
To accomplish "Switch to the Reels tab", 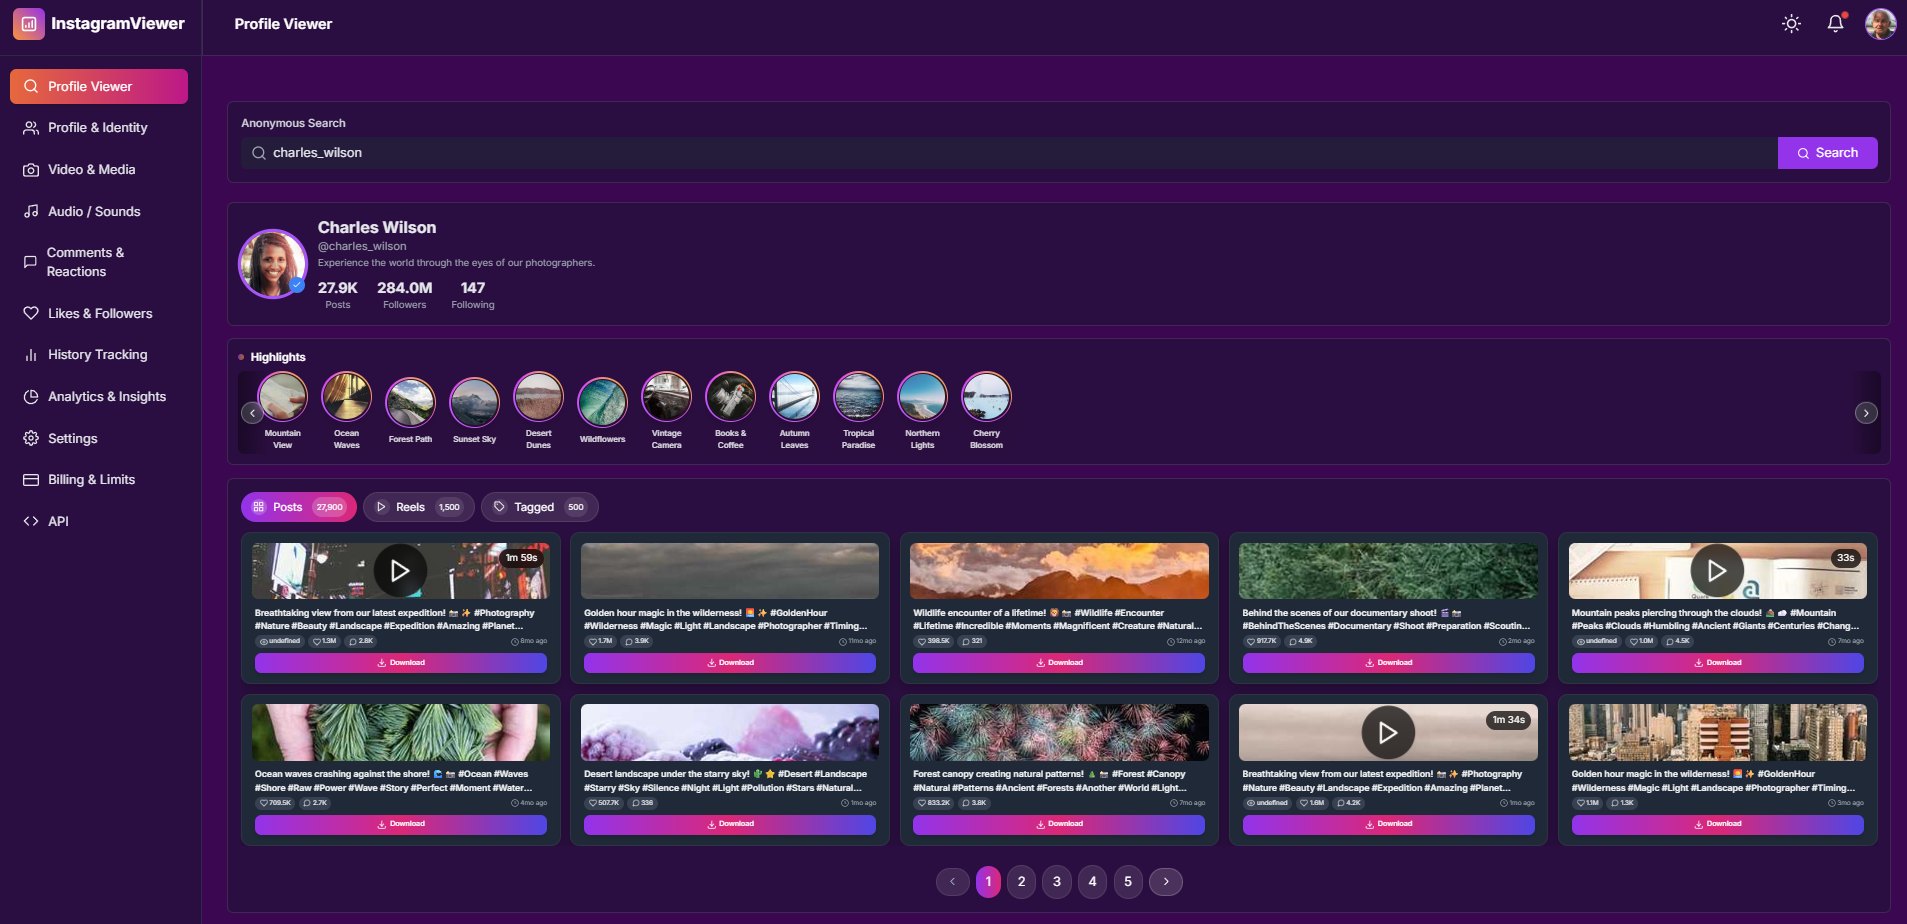I will point(418,508).
